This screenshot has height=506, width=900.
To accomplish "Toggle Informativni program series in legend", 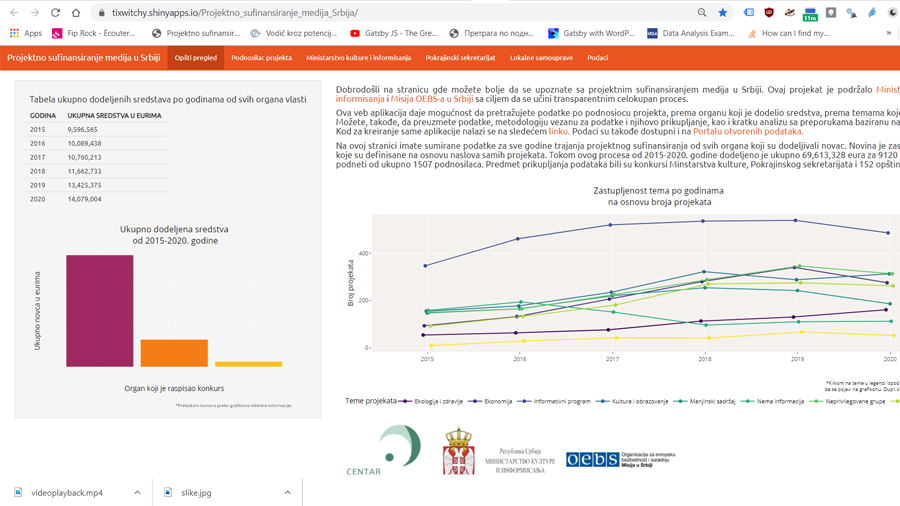I will coord(556,401).
